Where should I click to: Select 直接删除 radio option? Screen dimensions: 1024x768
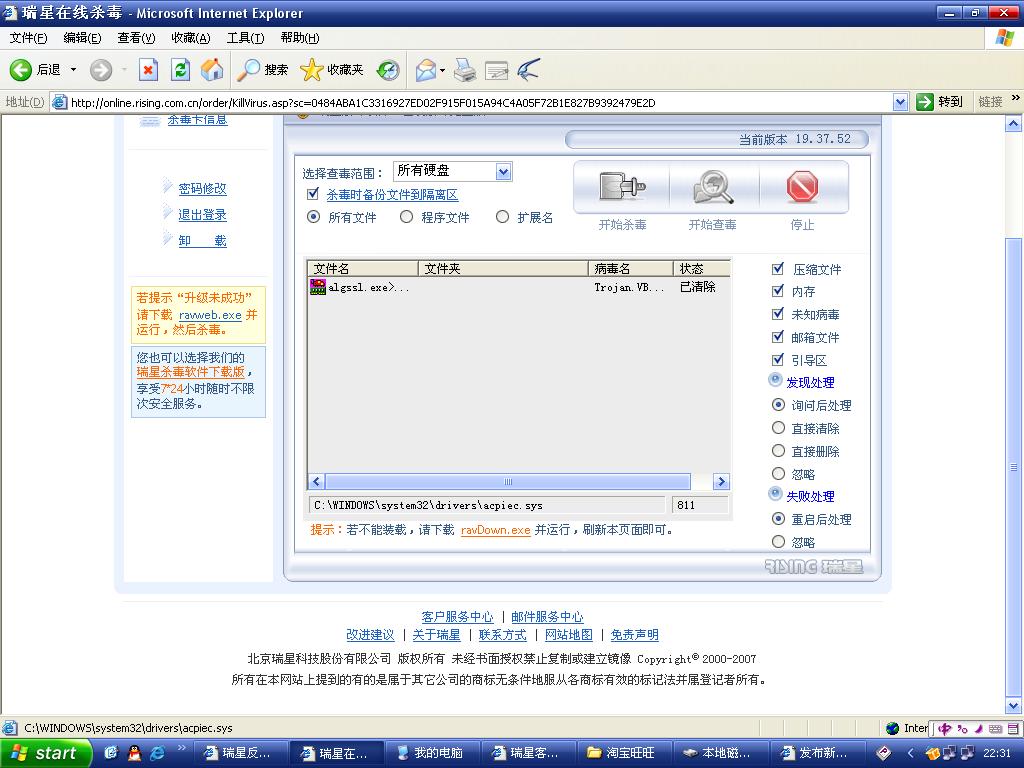tap(778, 451)
